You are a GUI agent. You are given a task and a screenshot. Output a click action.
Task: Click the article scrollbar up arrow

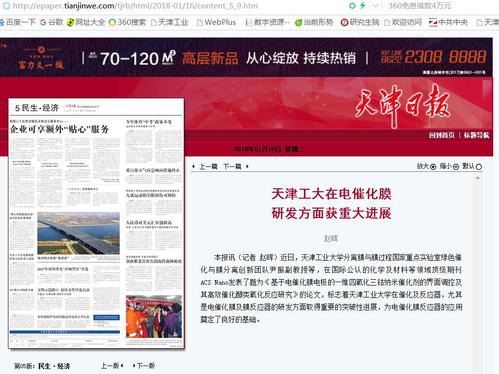tap(477, 178)
